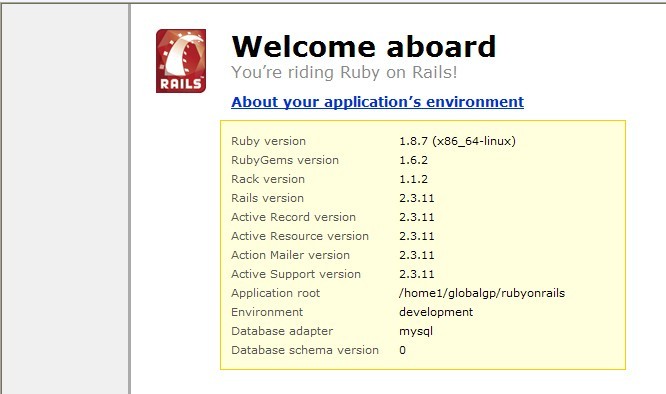Select '2.3.11' beside Active Support version
The image size is (666, 394).
point(417,274)
